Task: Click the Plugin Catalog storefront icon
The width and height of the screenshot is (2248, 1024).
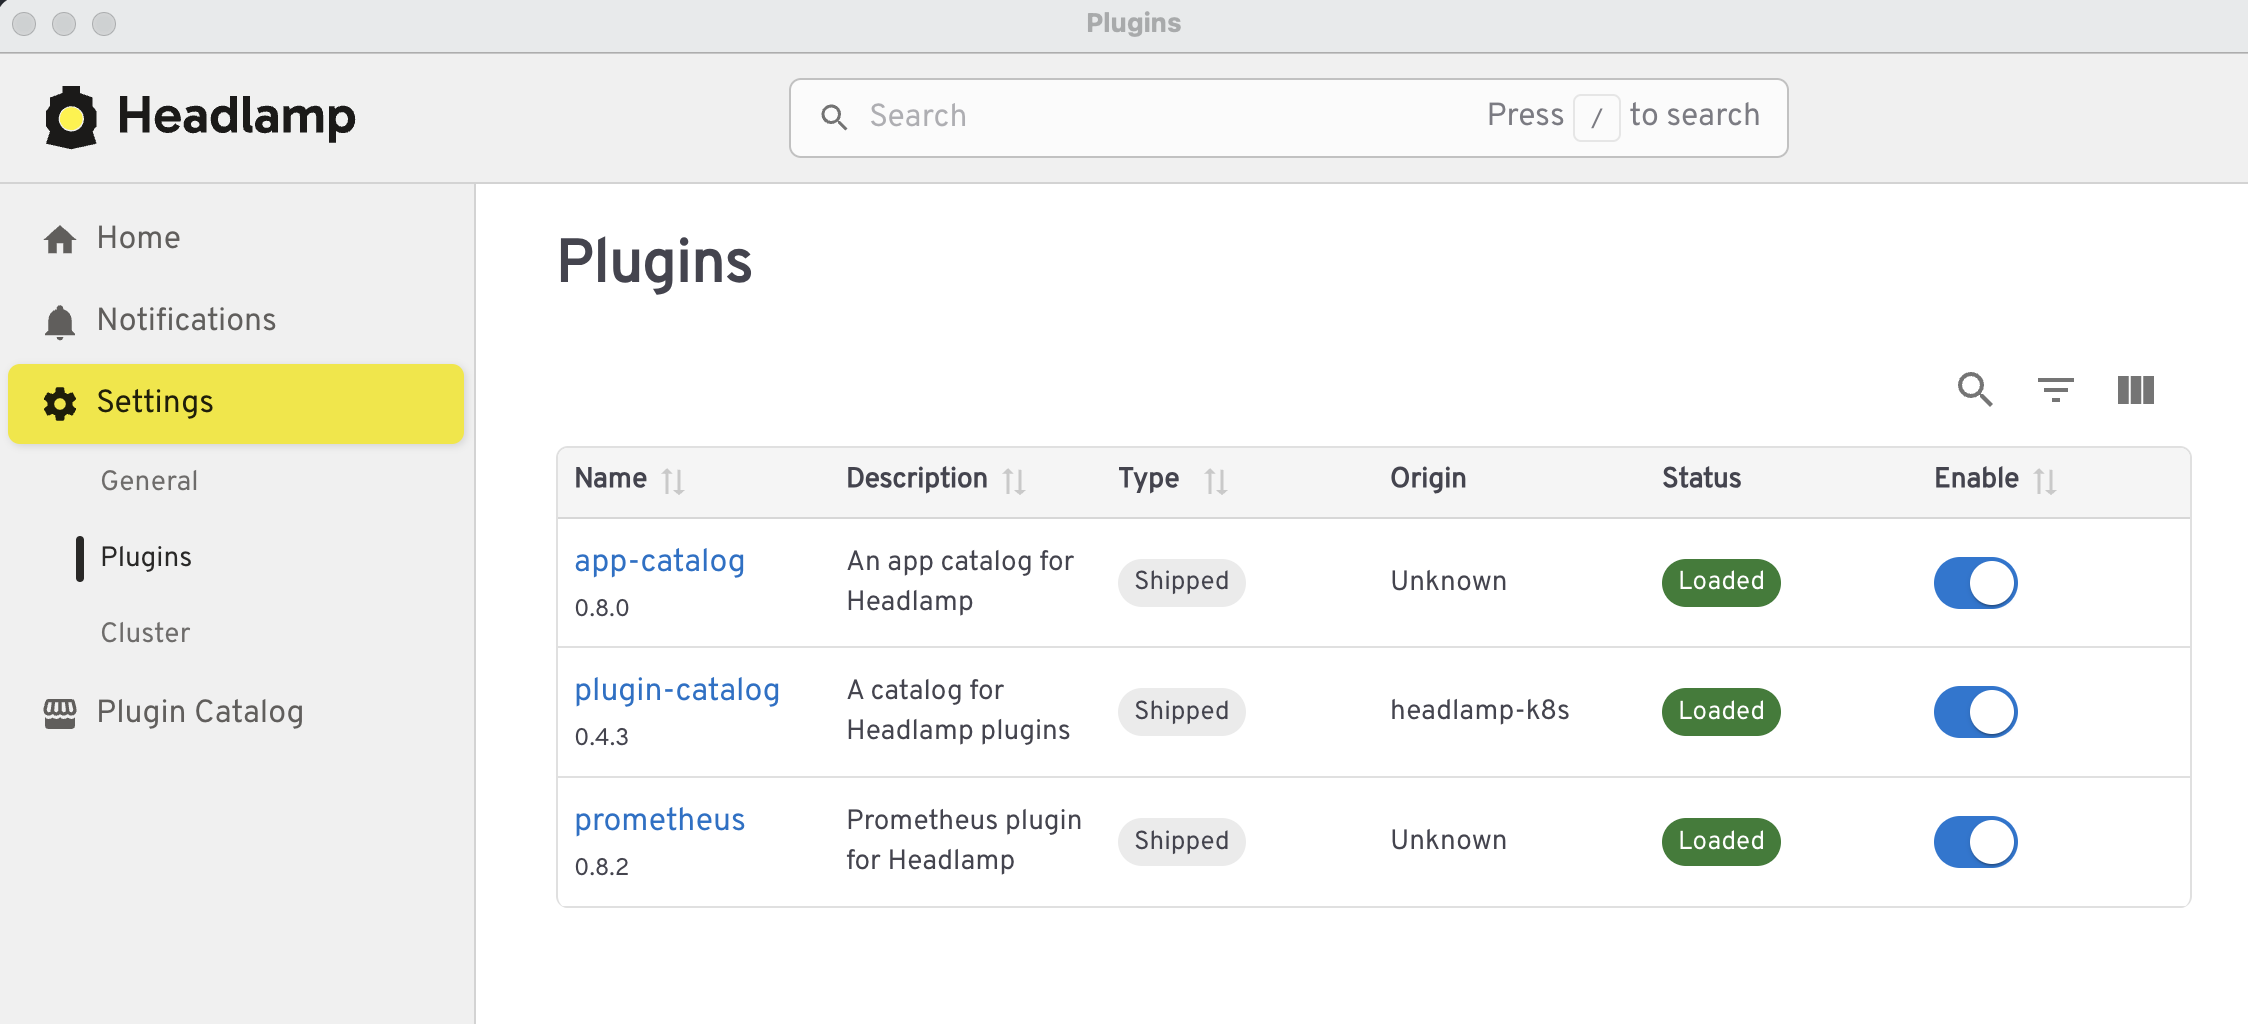Action: 60,713
